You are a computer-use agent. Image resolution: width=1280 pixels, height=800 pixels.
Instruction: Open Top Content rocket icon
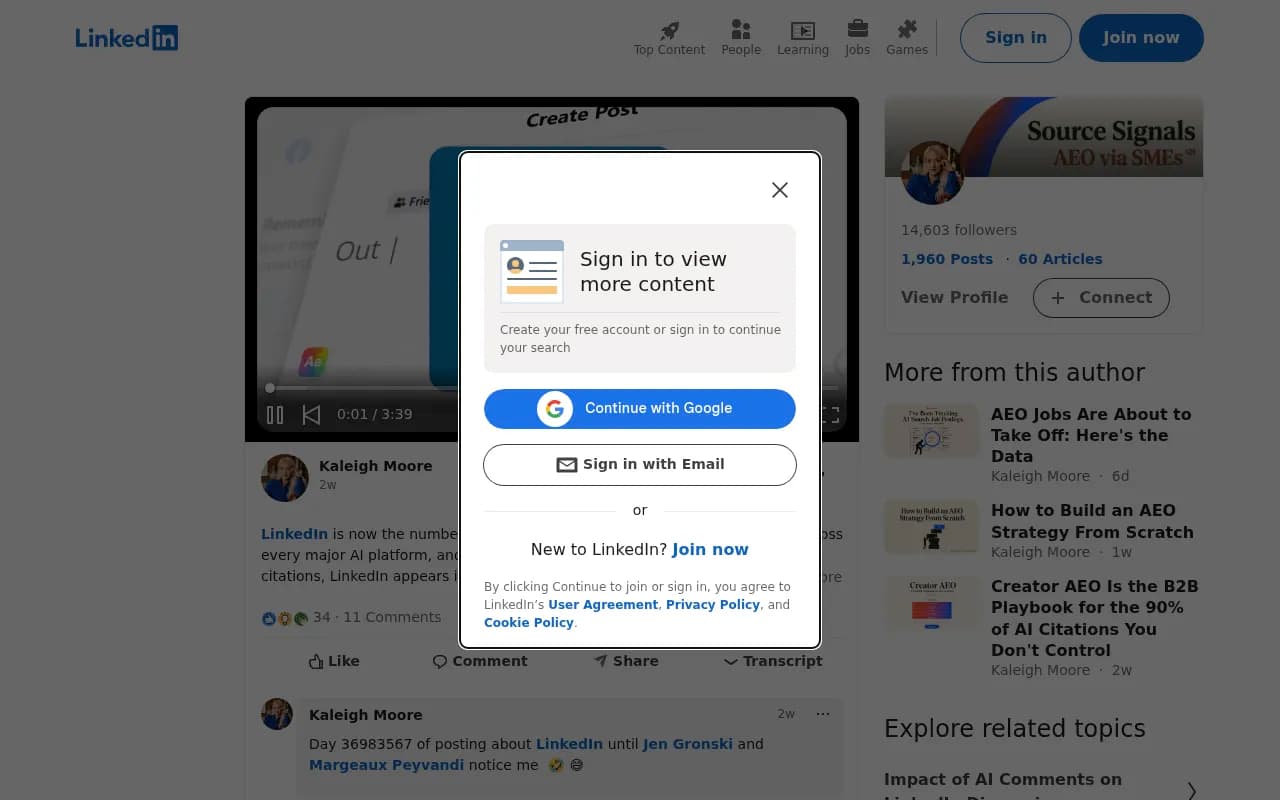click(669, 38)
